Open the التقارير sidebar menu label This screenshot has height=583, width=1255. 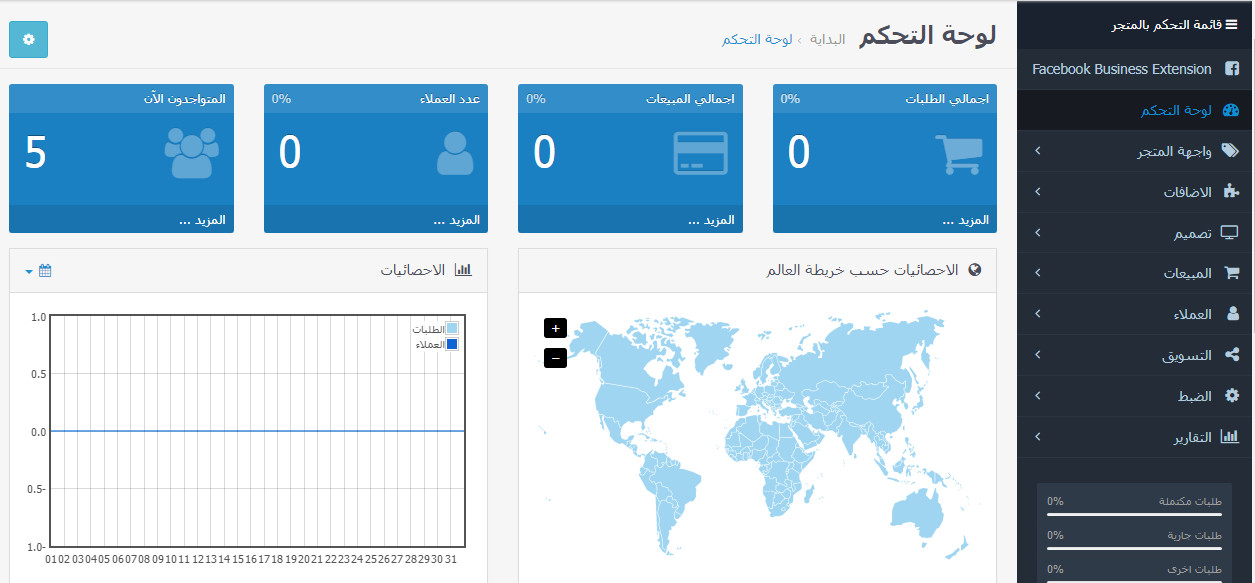(x=1193, y=437)
